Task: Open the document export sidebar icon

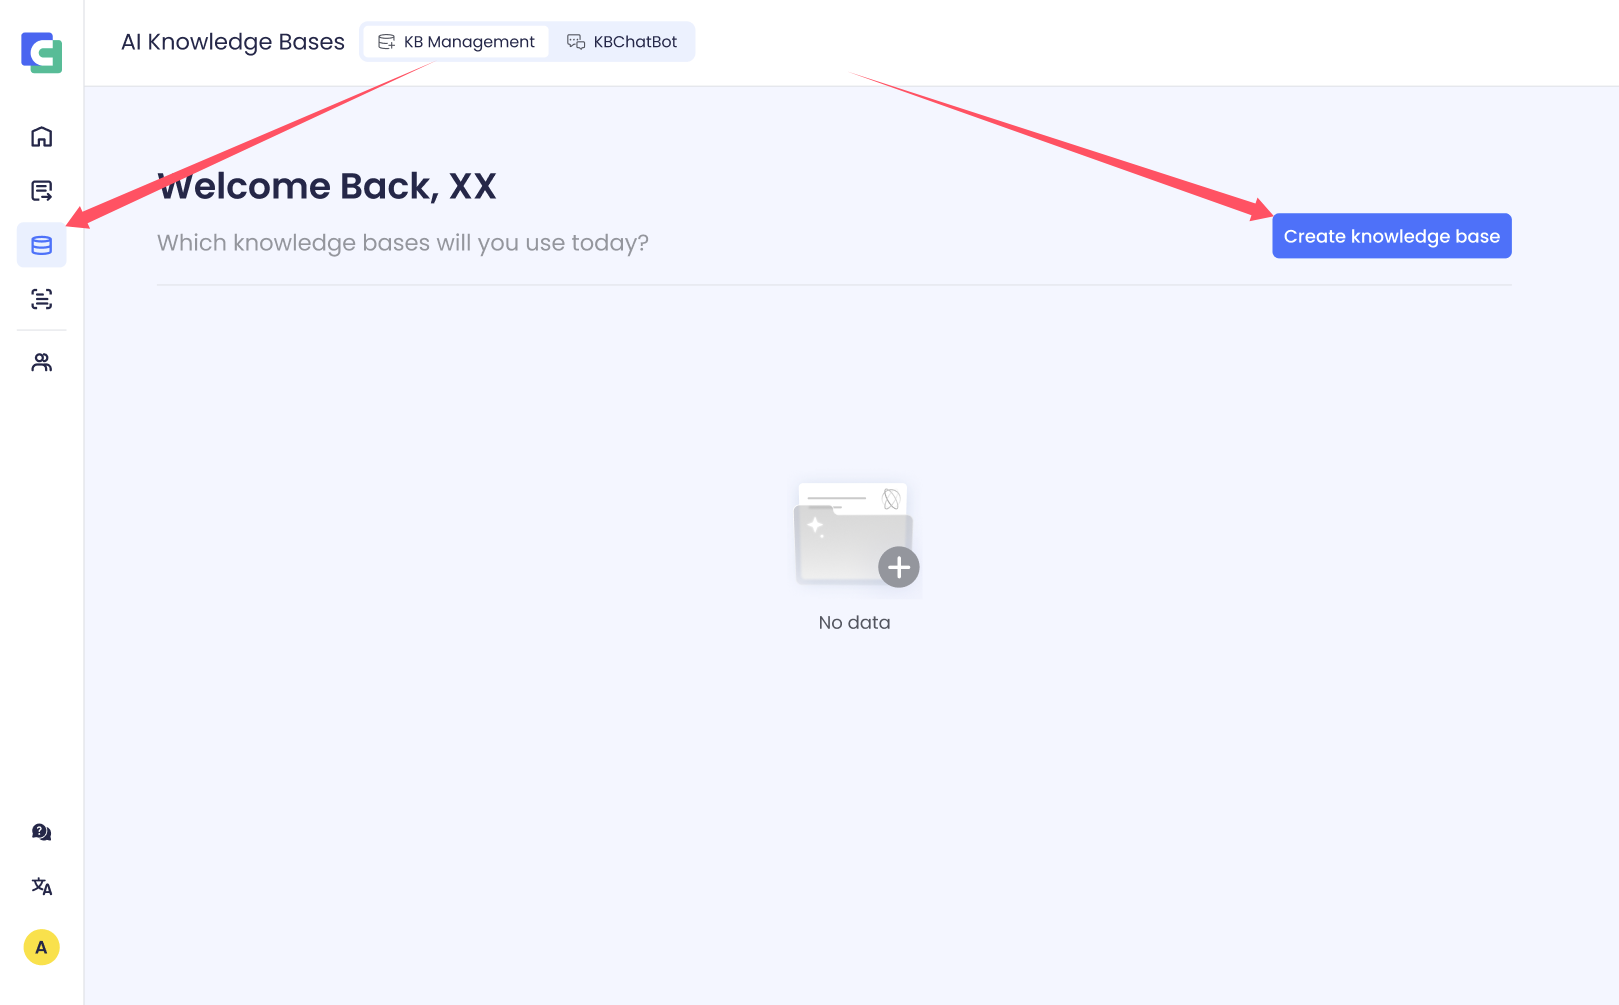Action: point(42,191)
